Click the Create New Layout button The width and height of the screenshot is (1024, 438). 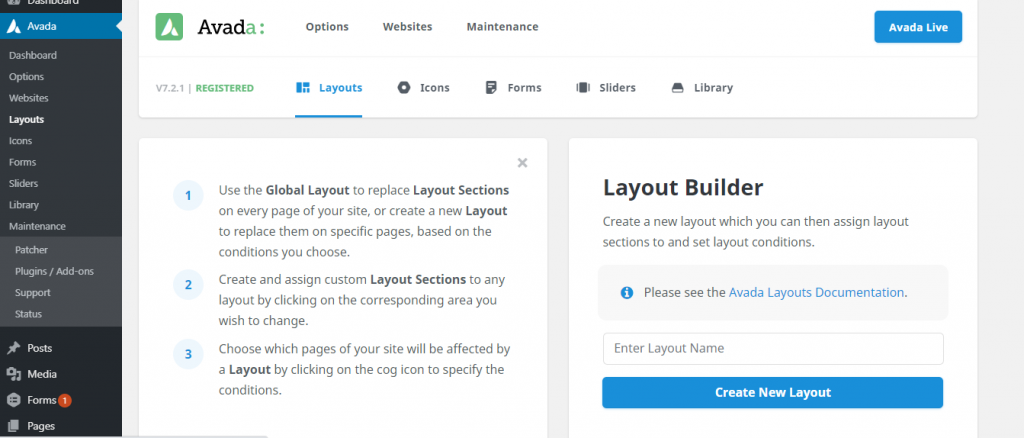click(773, 392)
